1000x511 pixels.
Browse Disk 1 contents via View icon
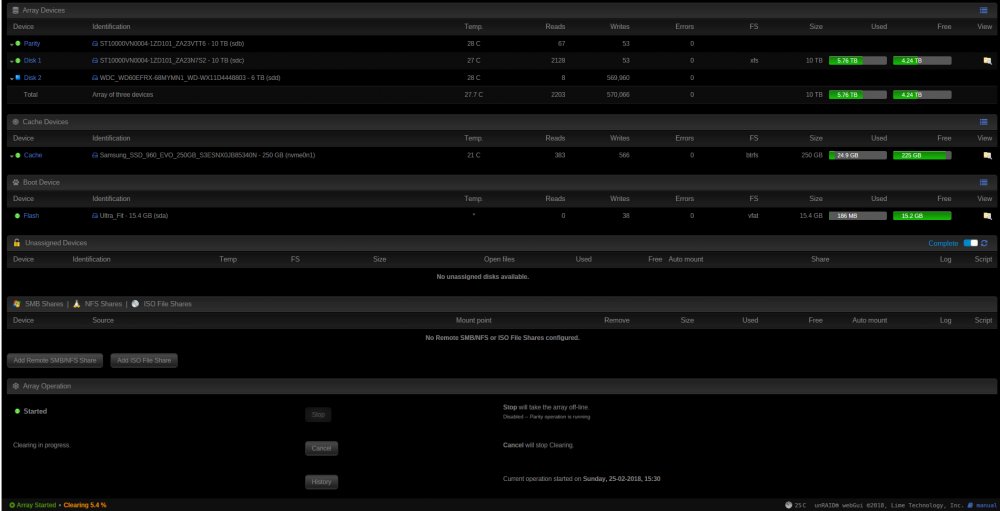(x=987, y=61)
